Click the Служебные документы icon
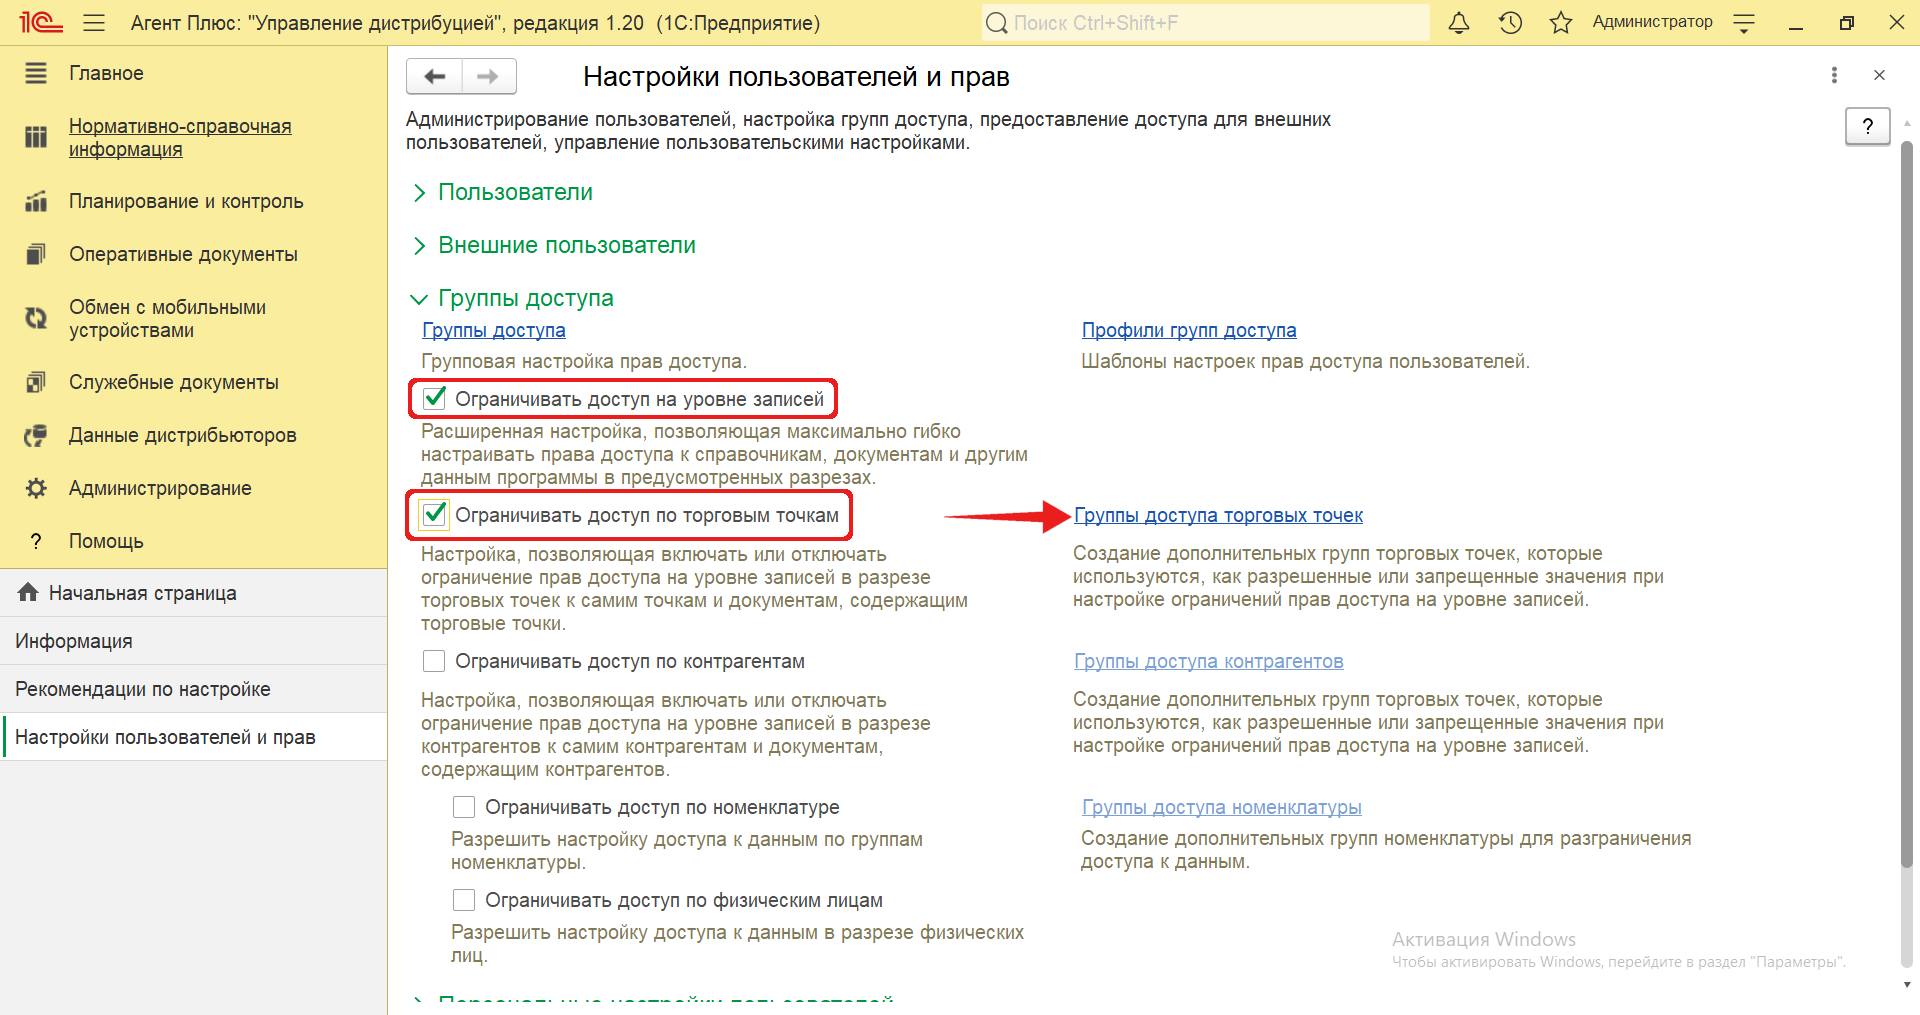1920x1015 pixels. click(36, 382)
